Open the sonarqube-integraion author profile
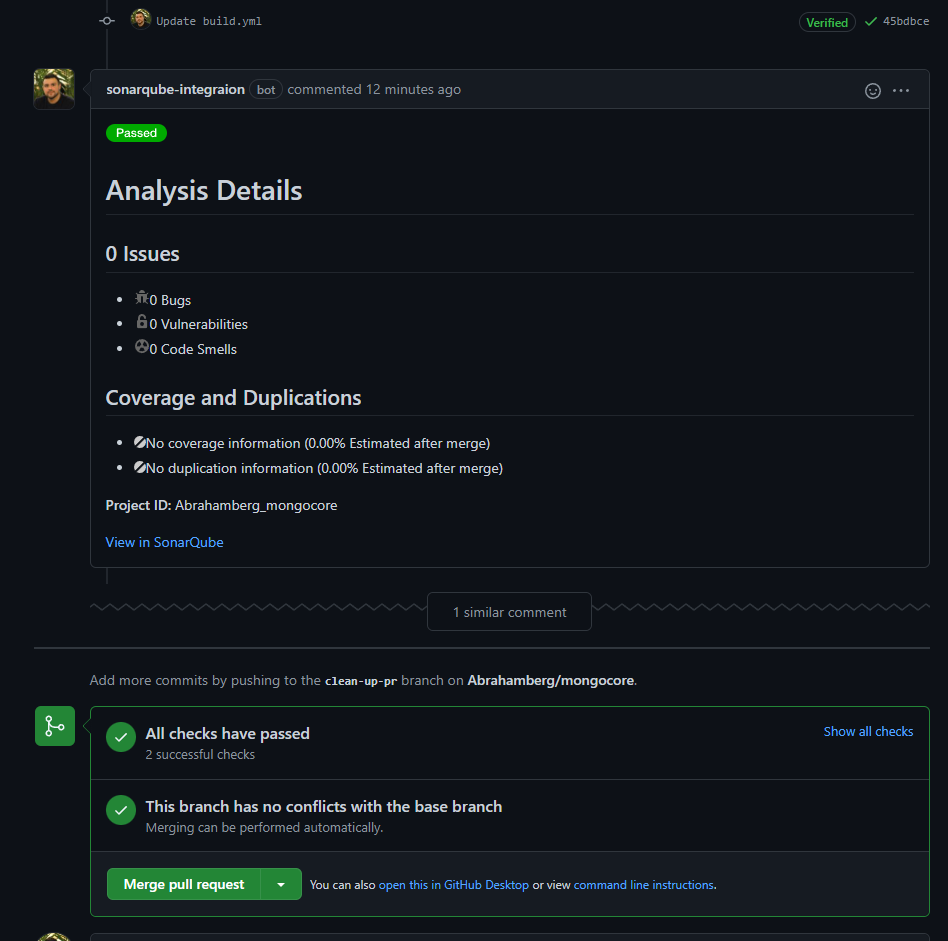 point(175,90)
